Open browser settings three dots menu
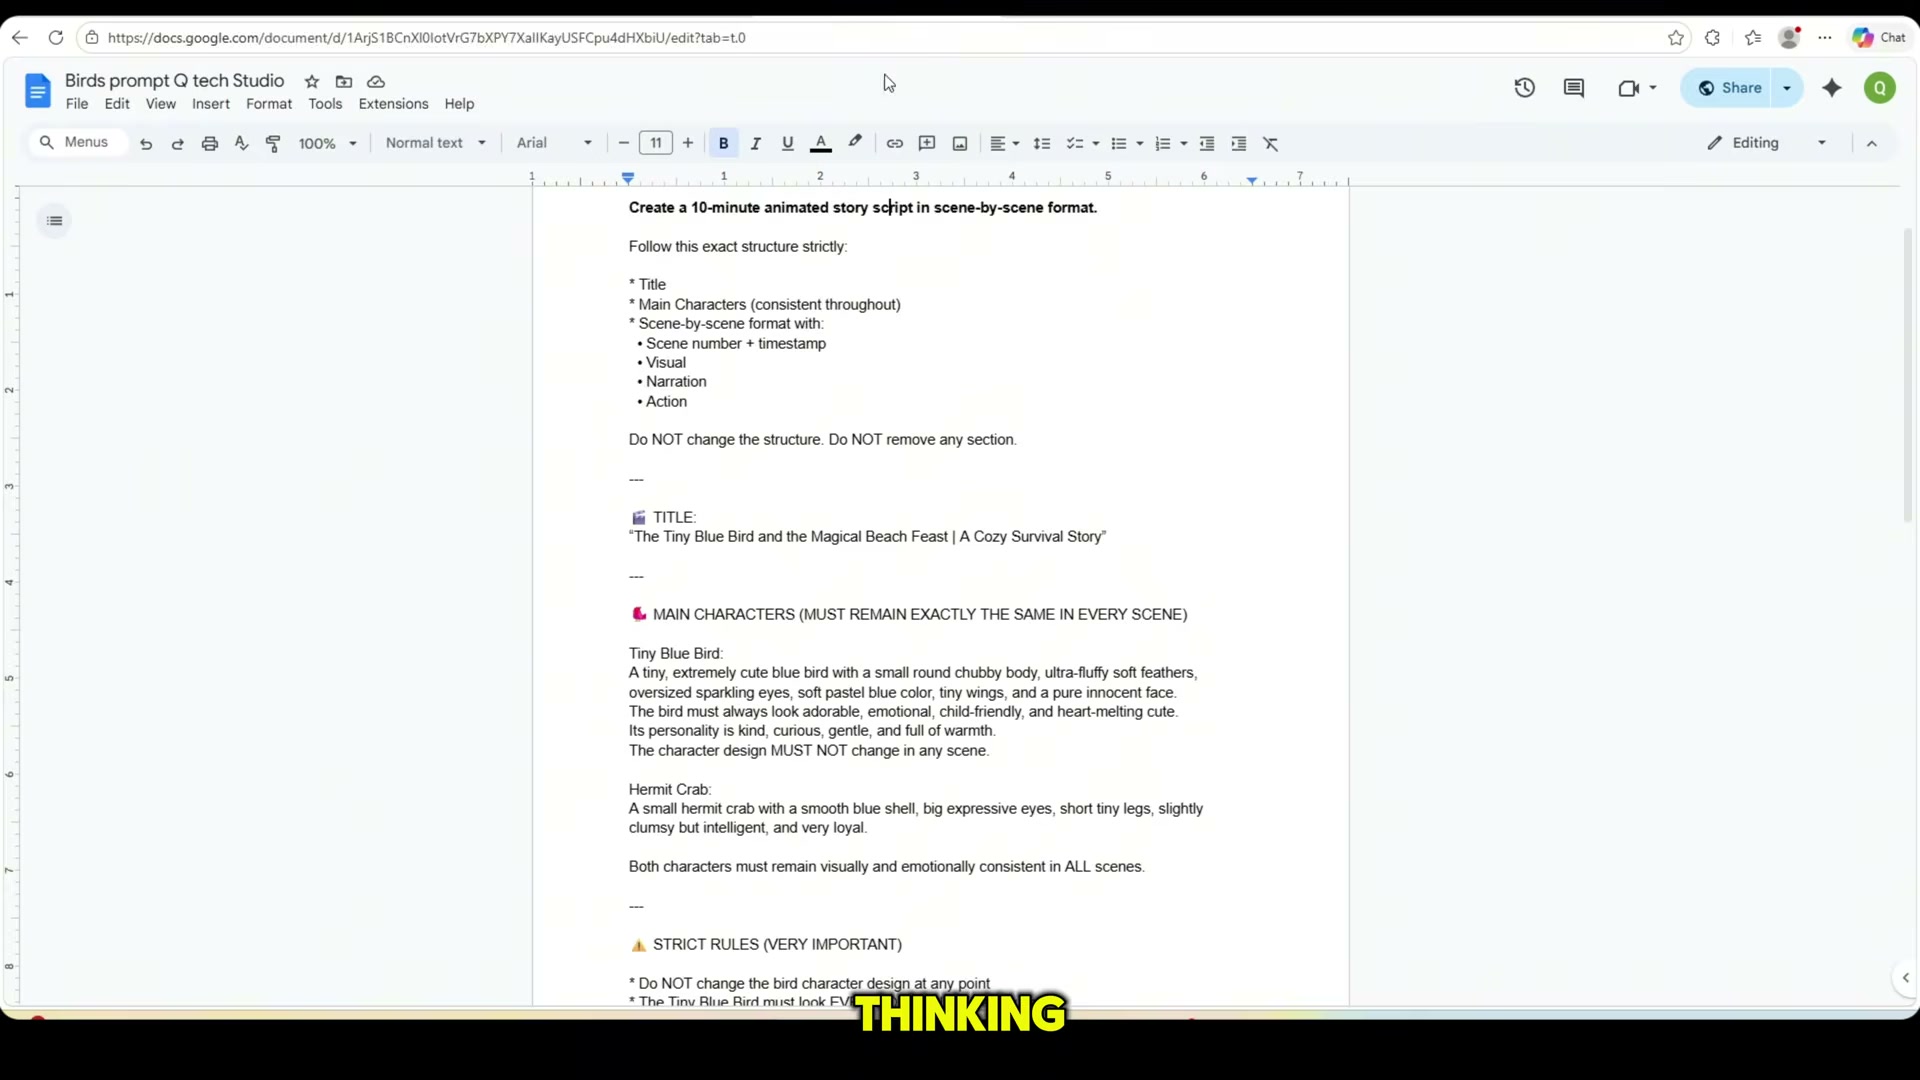This screenshot has width=1920, height=1080. [x=1825, y=38]
